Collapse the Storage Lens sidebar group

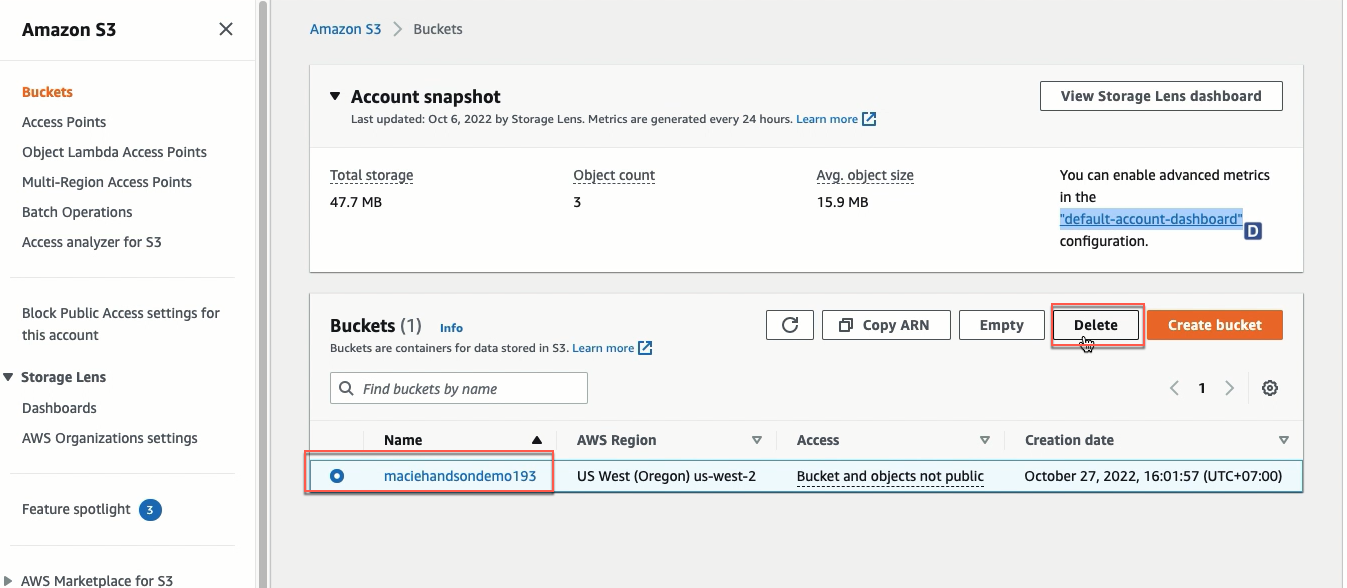point(9,377)
